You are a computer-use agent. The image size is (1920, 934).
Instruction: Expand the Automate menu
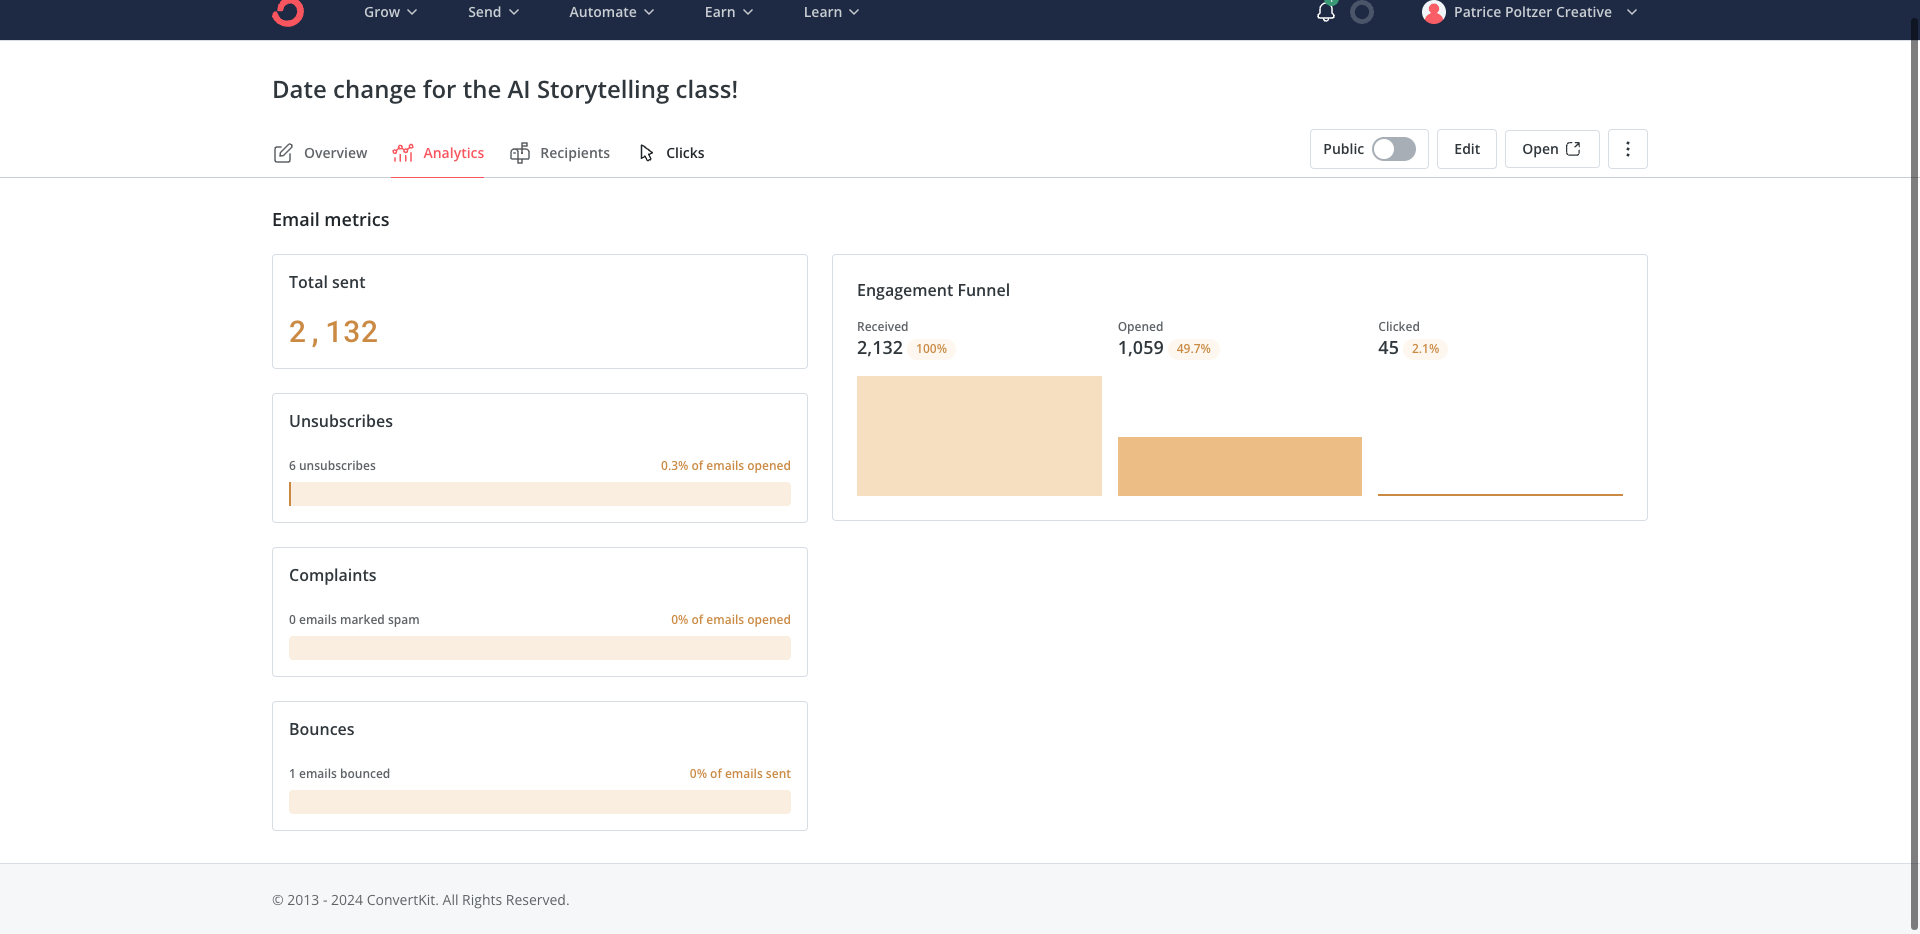click(611, 12)
